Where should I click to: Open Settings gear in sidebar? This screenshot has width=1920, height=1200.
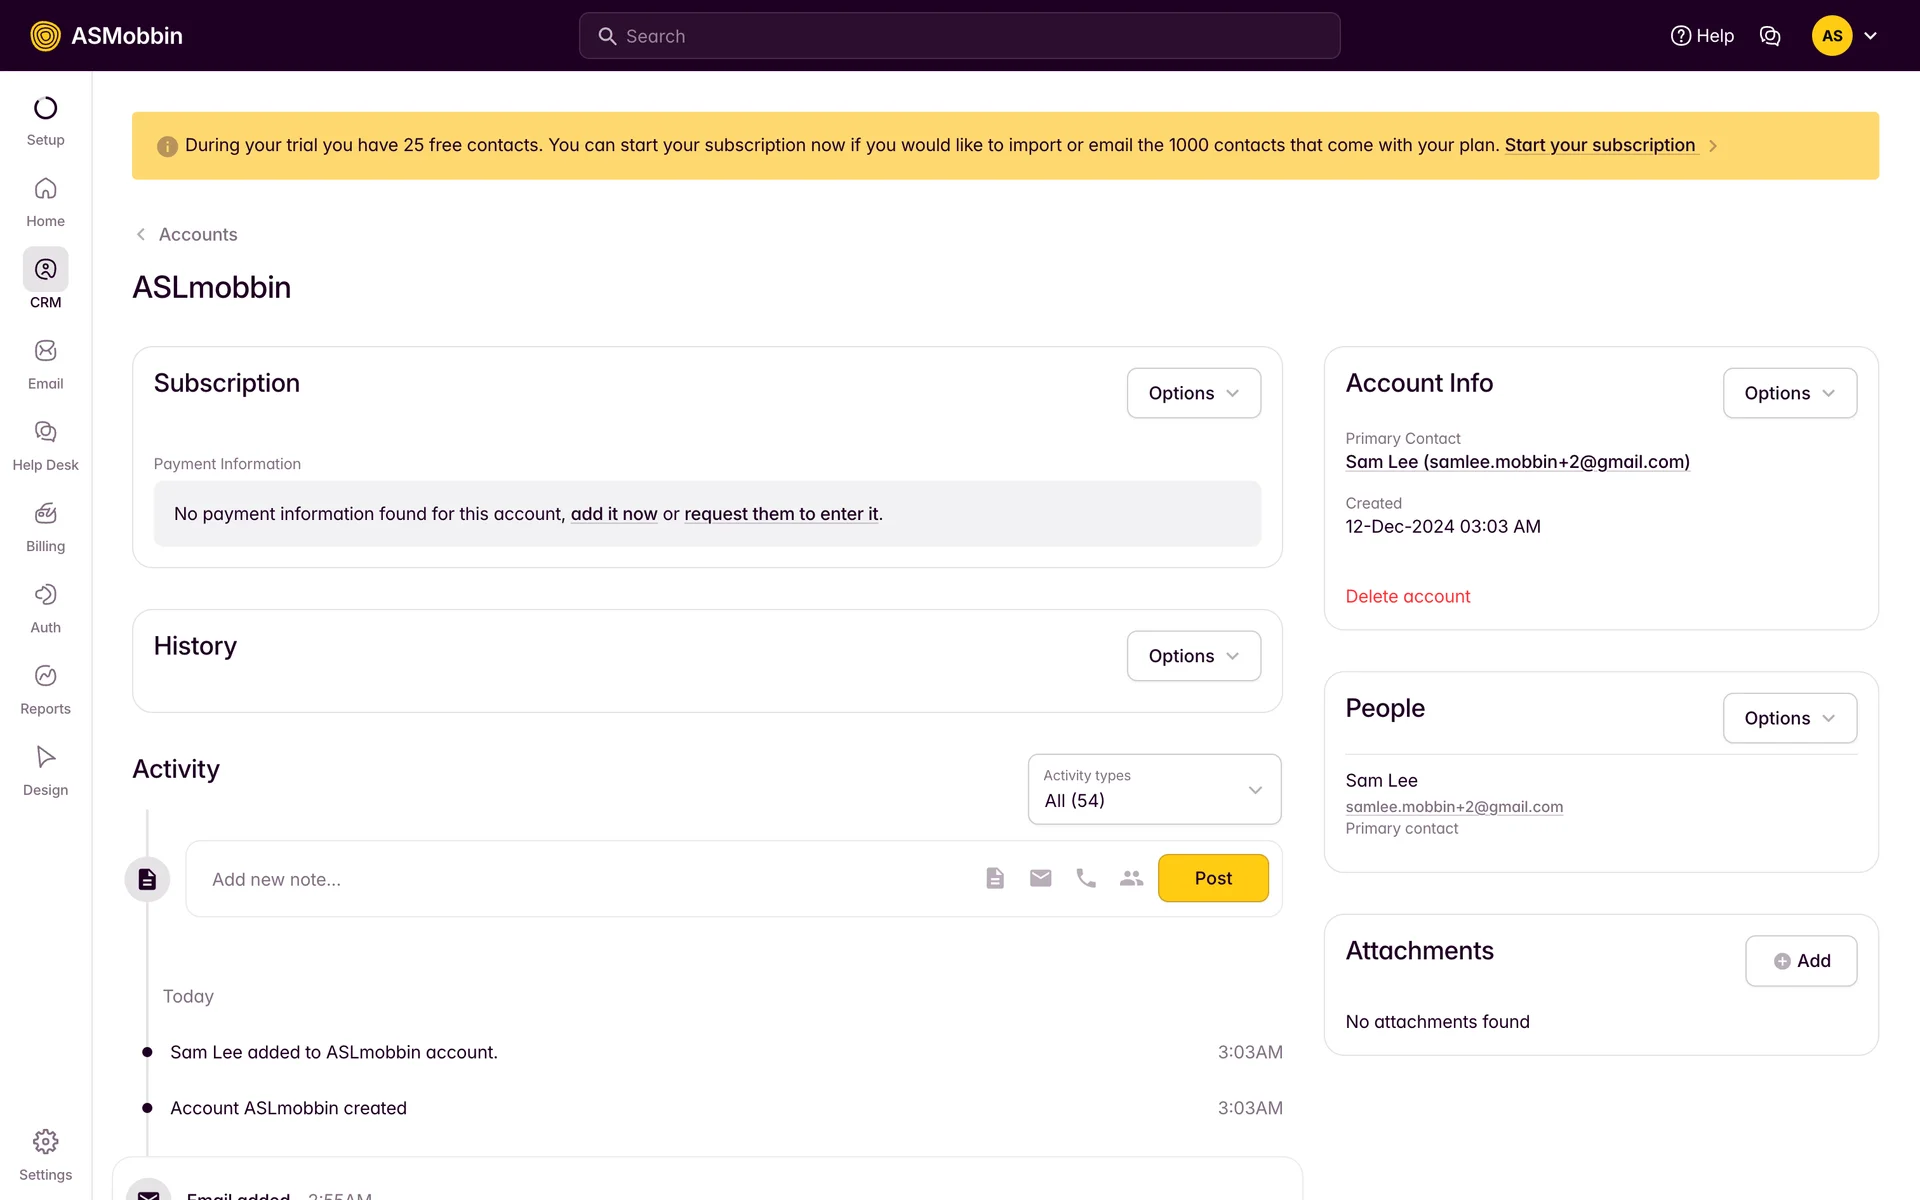tap(45, 1142)
